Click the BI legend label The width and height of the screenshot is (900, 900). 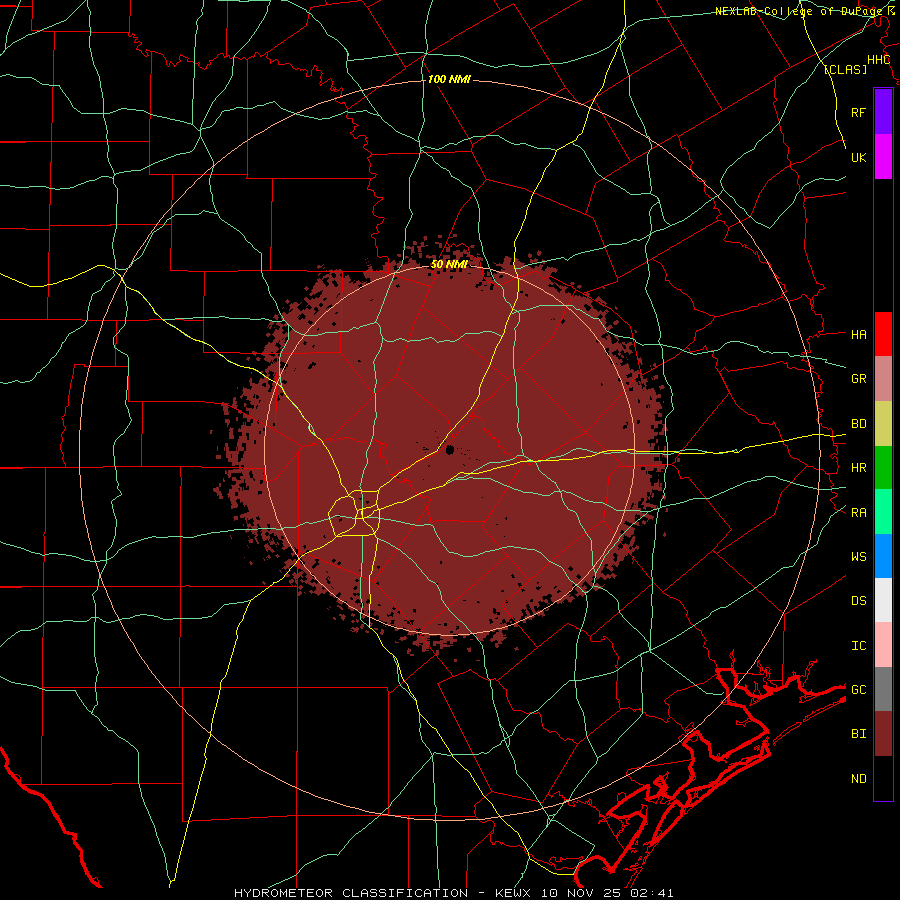tap(858, 734)
